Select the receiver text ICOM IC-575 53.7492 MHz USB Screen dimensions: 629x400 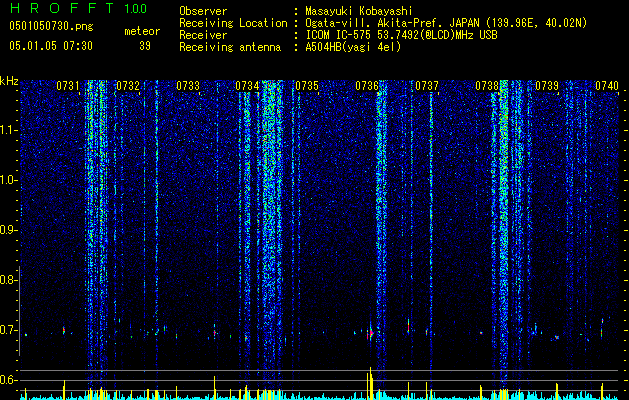pos(402,35)
